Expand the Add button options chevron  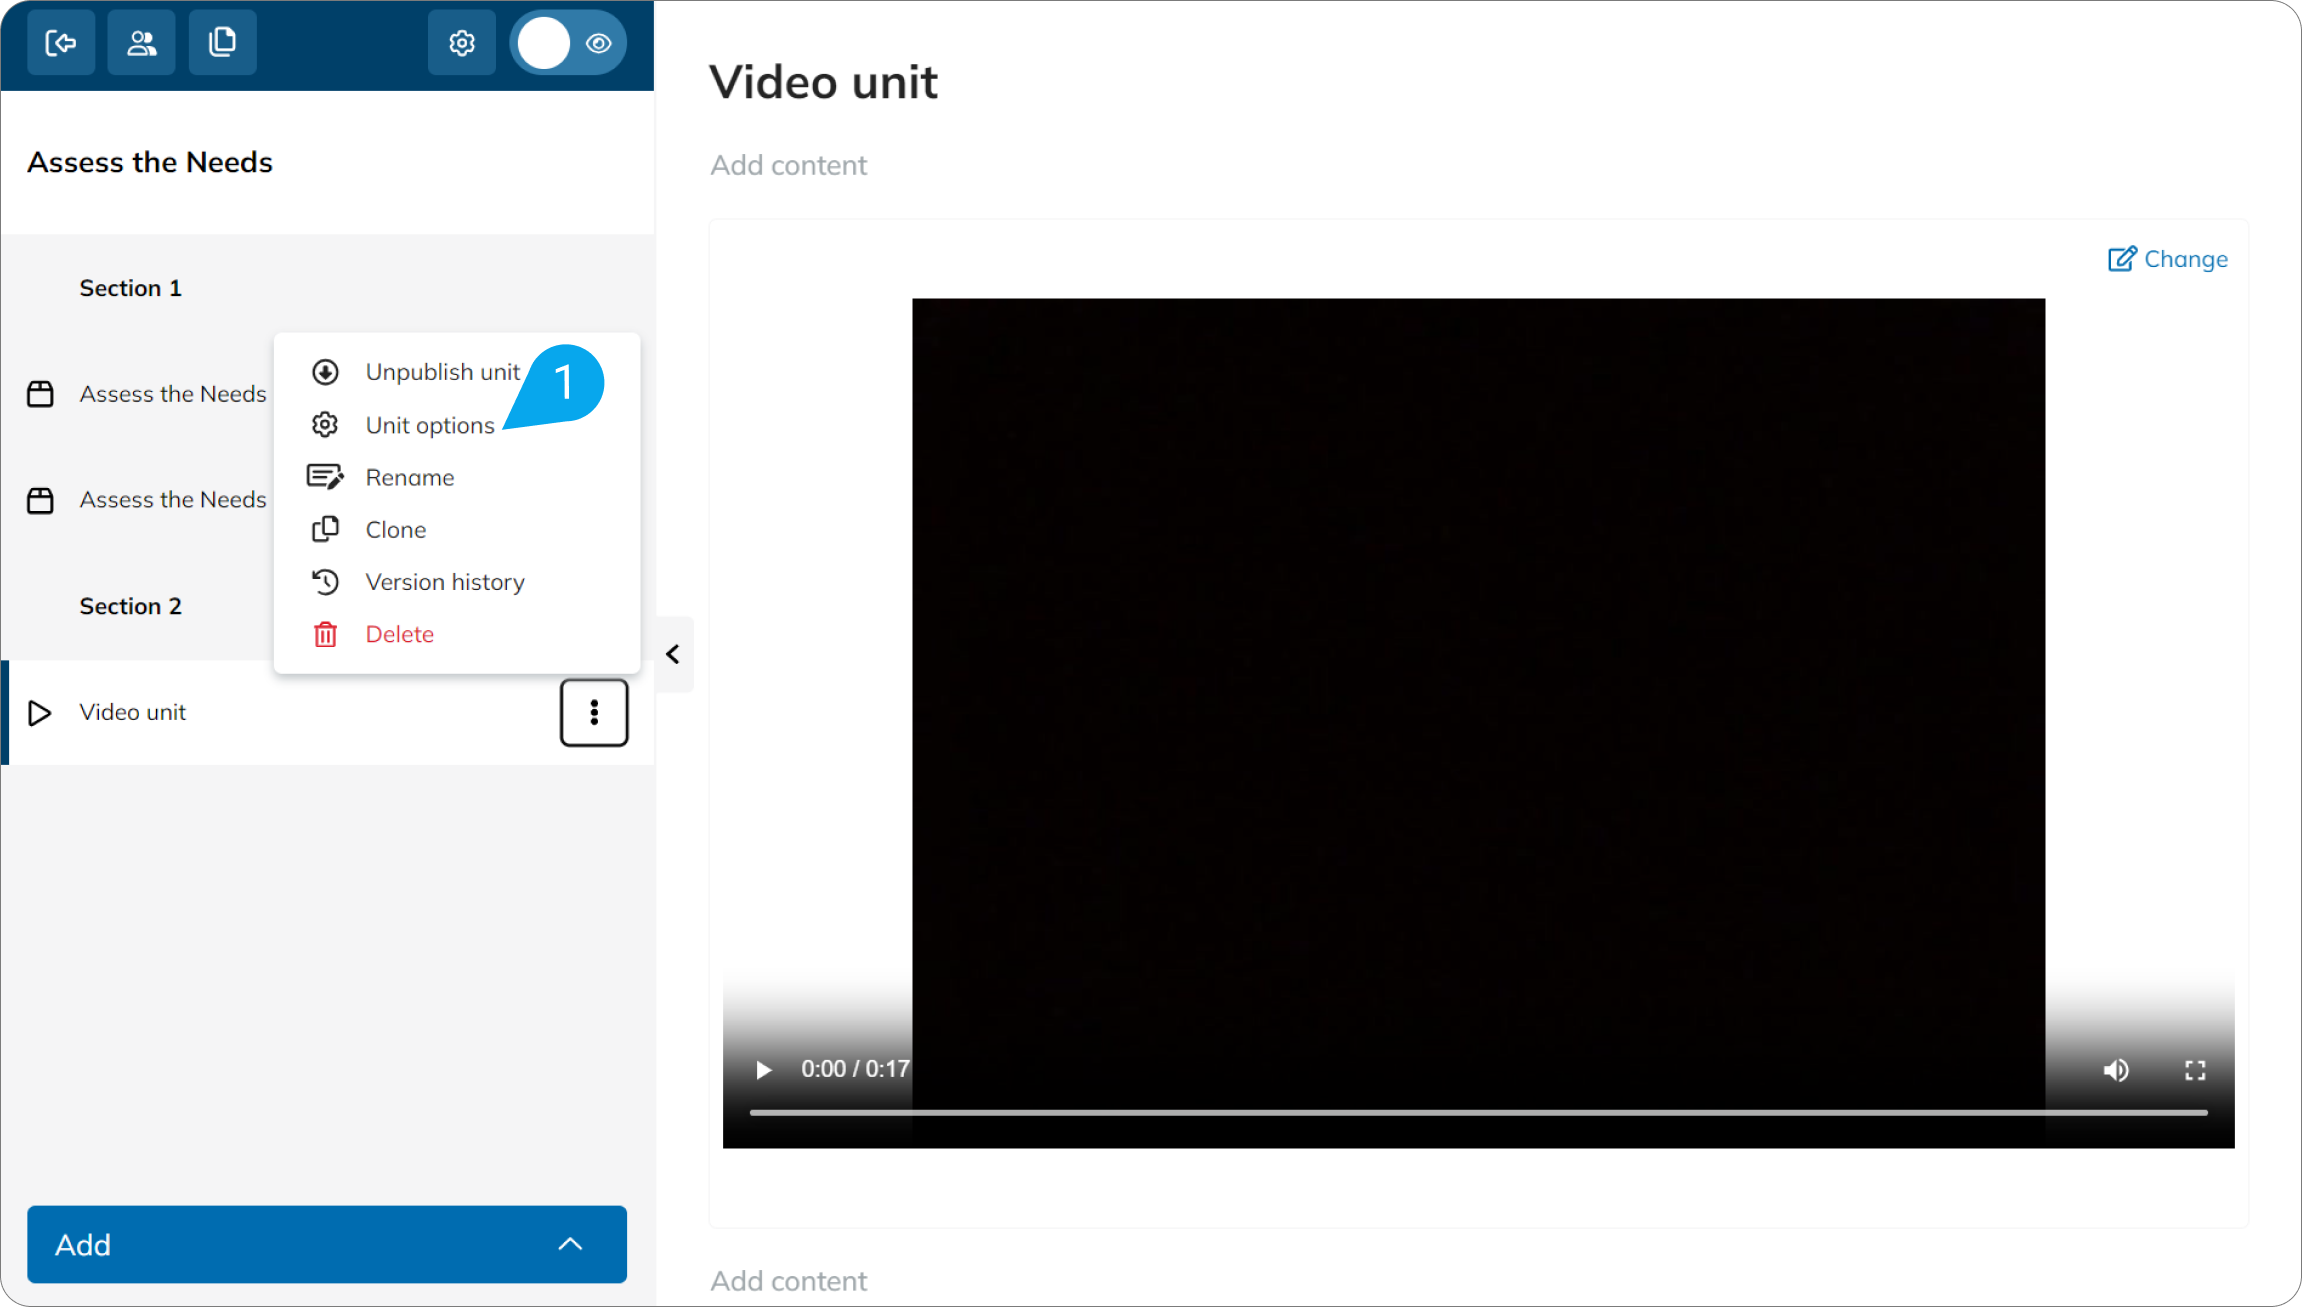(x=570, y=1244)
